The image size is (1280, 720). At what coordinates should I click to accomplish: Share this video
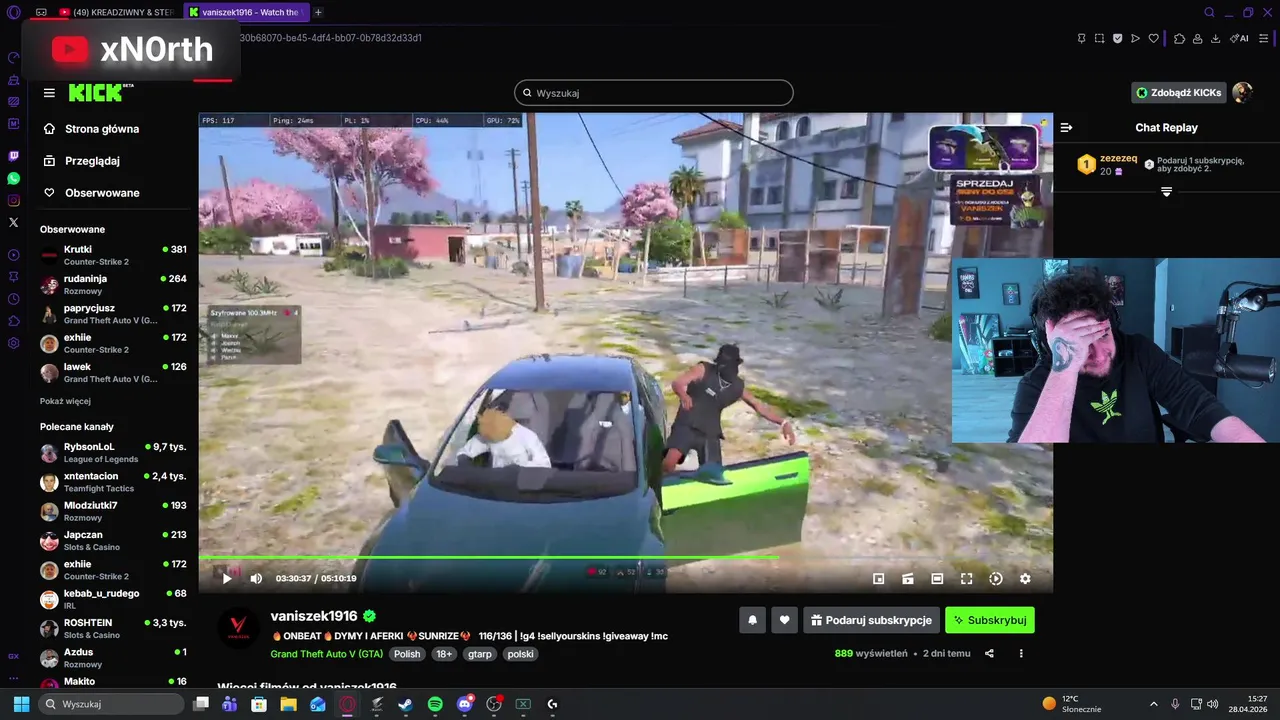(989, 653)
